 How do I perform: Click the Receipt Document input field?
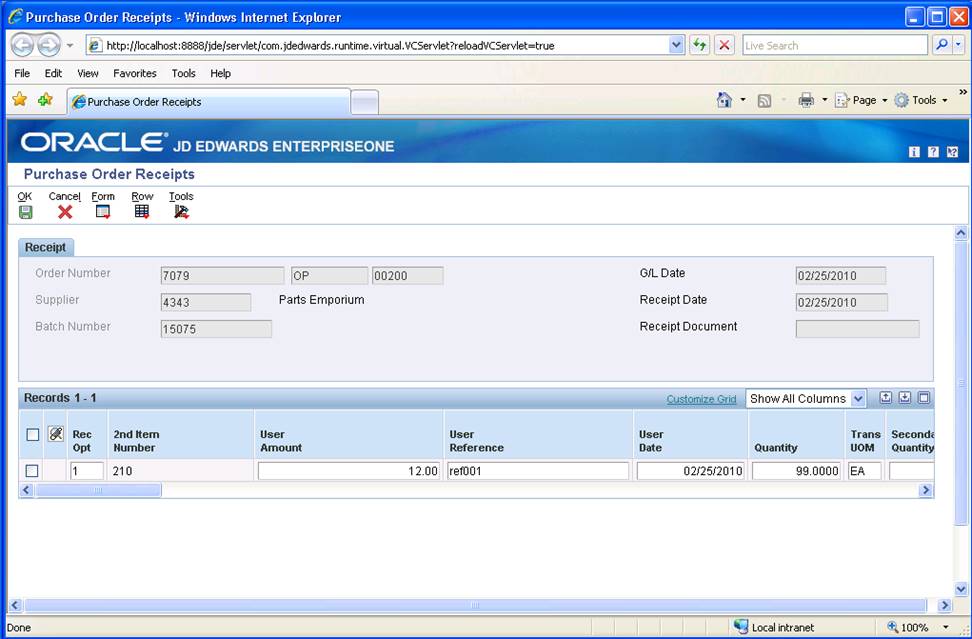click(x=857, y=329)
